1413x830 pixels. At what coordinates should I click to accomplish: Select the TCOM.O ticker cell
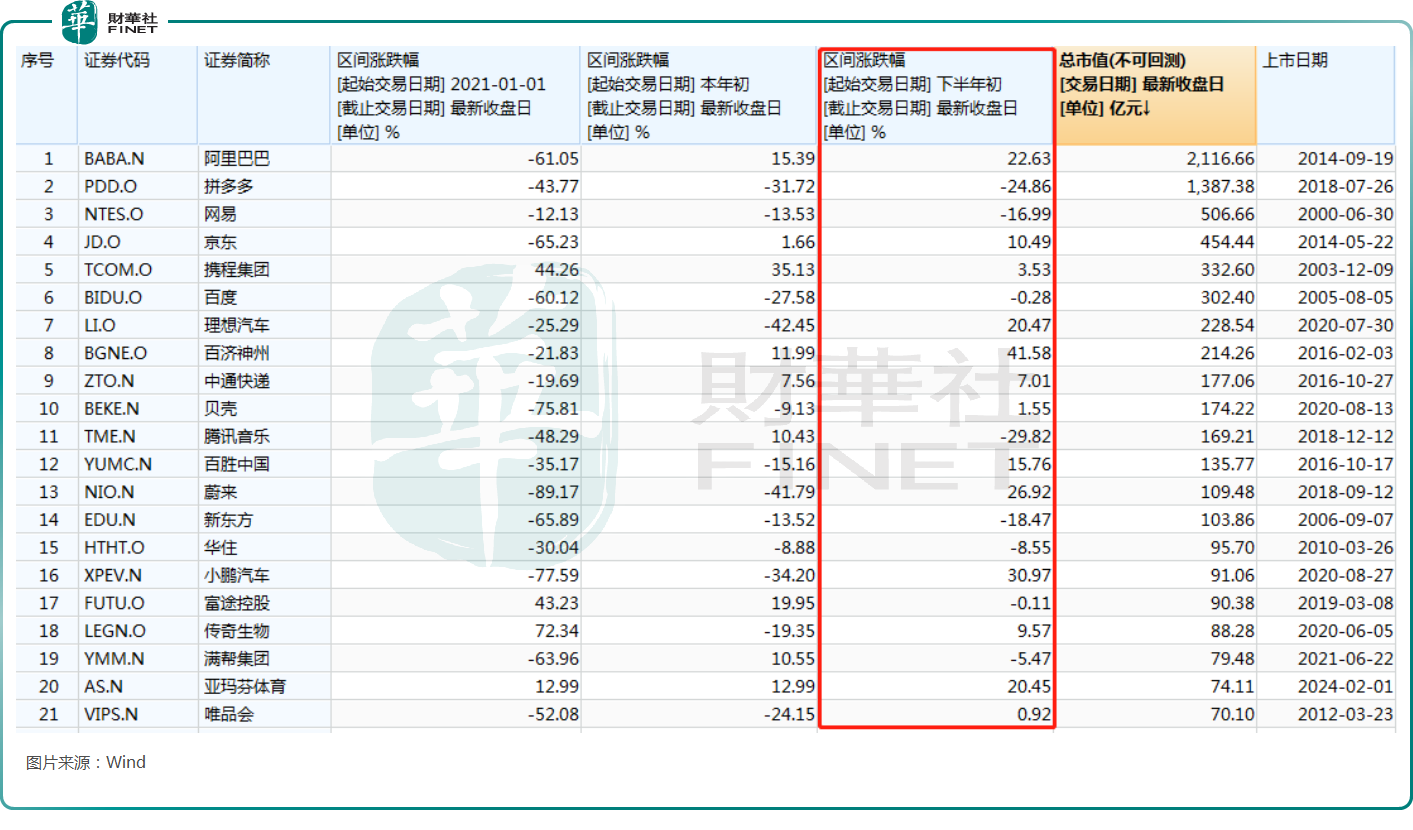point(138,270)
